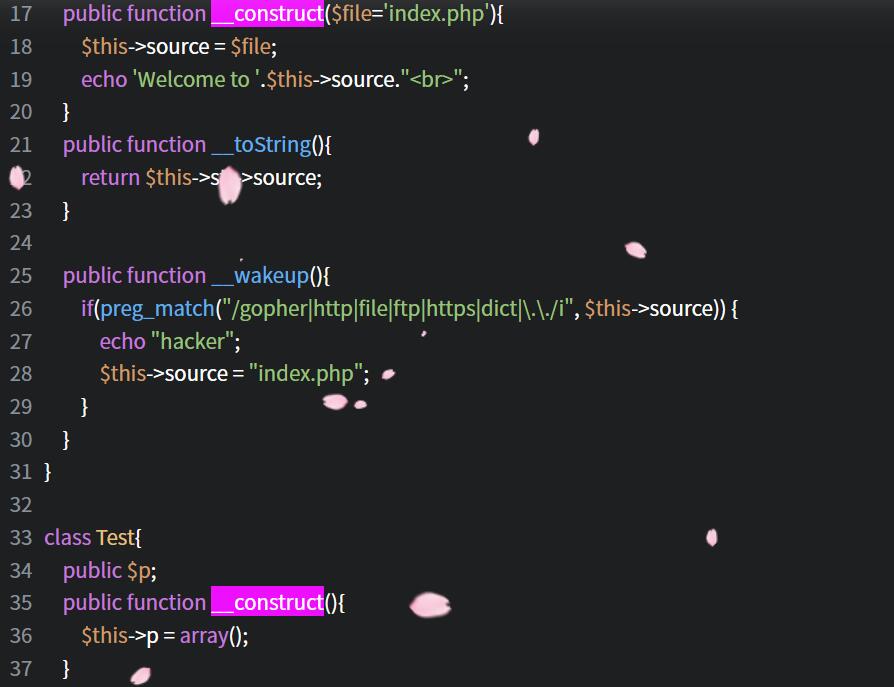This screenshot has width=894, height=687.
Task: Click line number 17 in the gutter
Action: [21, 14]
